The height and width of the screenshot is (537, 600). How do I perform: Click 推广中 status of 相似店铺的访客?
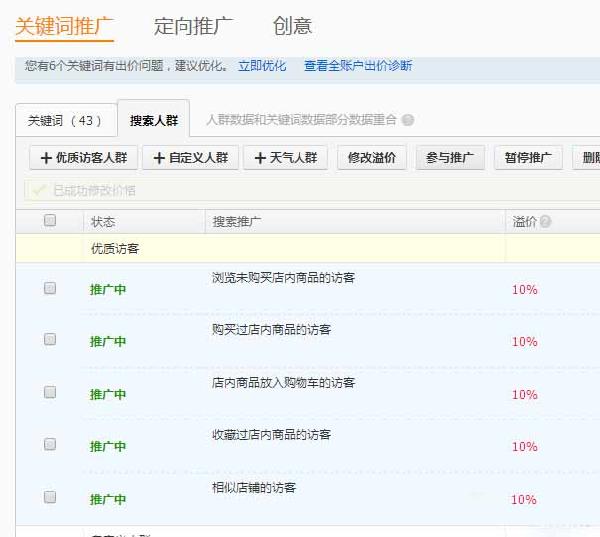(108, 499)
